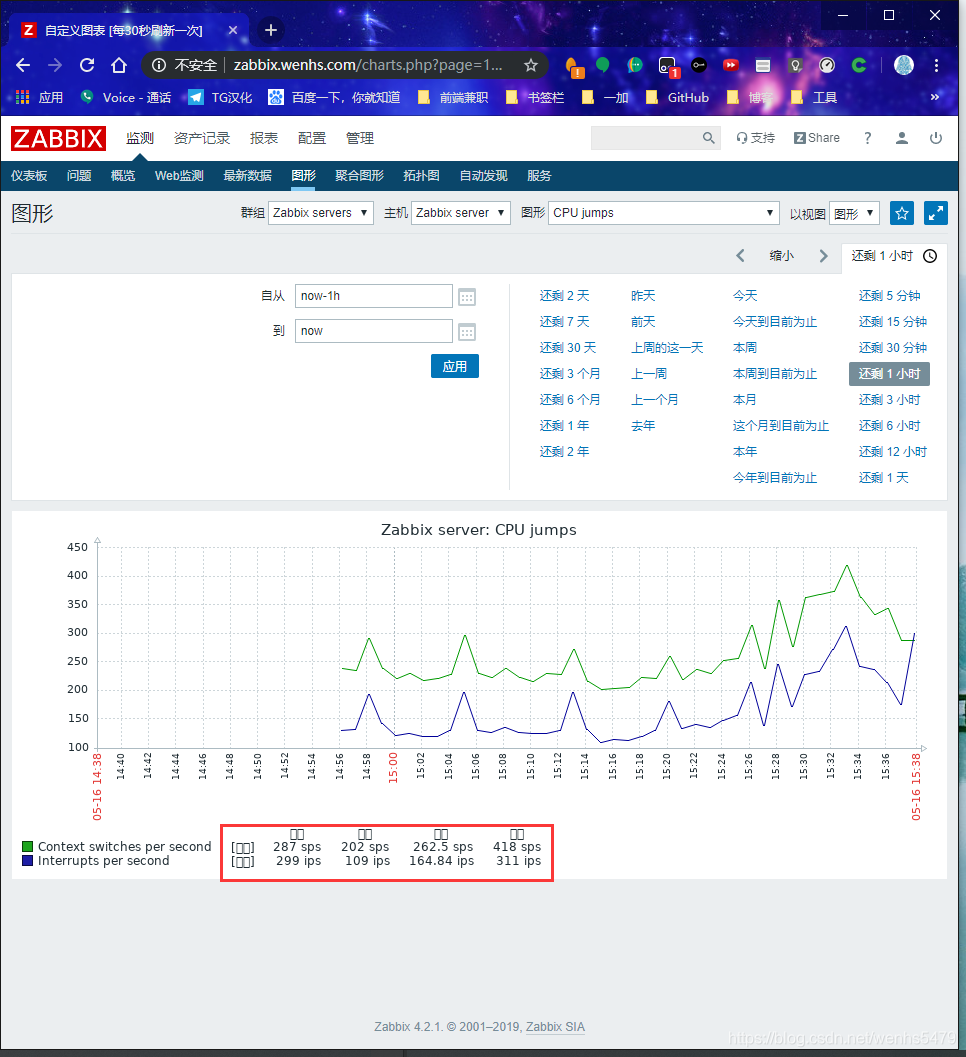The image size is (966, 1057).
Task: Click site info not-secure icon
Action: 159,65
